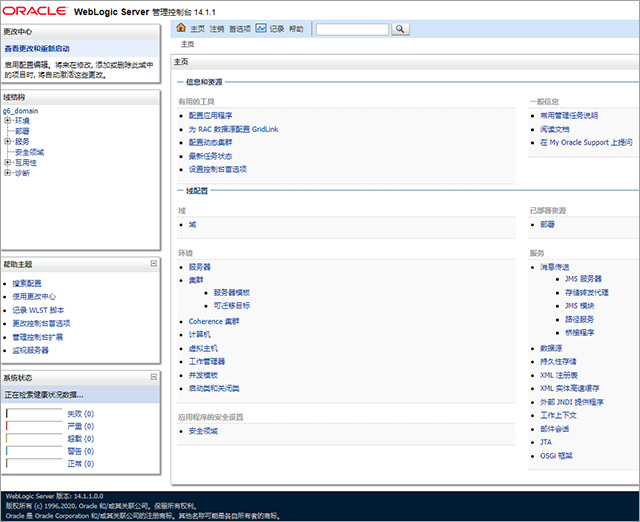Open 记录 in the toolbar
The height and width of the screenshot is (522, 640).
(277, 29)
